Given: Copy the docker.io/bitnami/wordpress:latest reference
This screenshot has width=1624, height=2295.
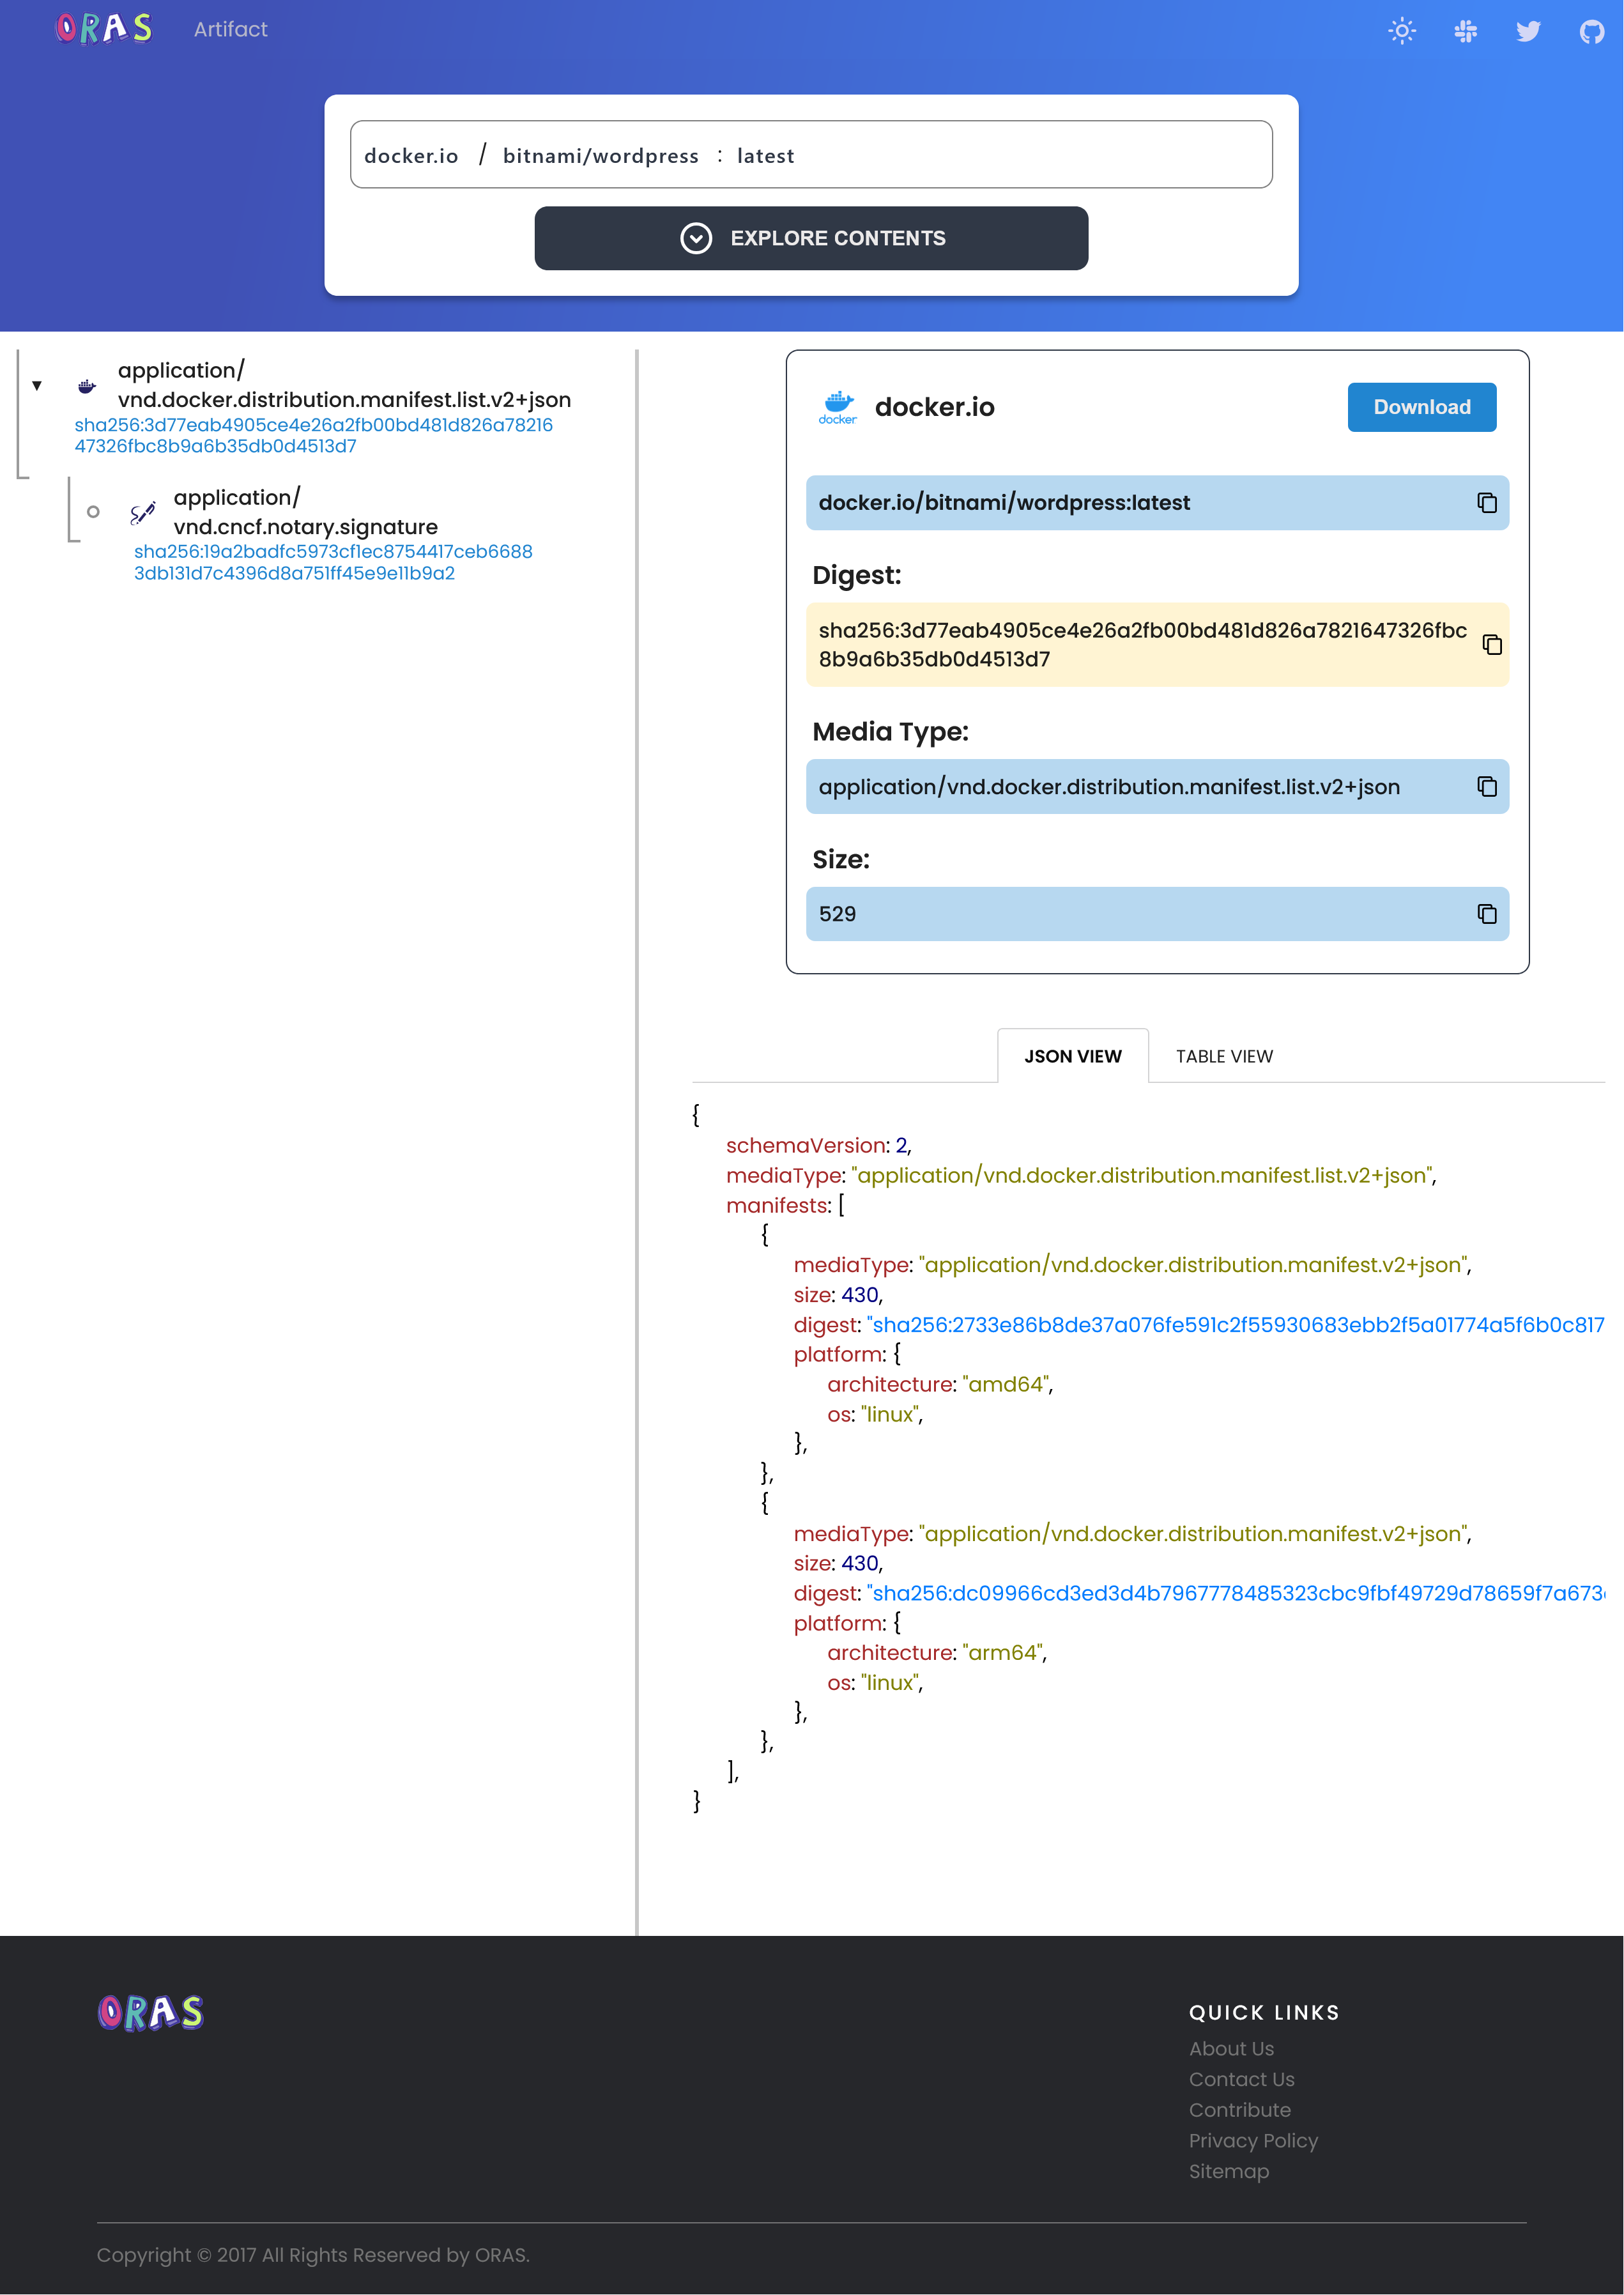Looking at the screenshot, I should (x=1486, y=503).
